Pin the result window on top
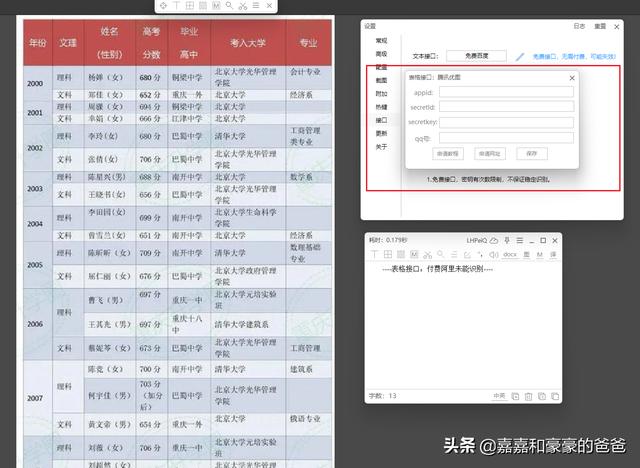Viewport: 640px width, 468px height. (507, 240)
